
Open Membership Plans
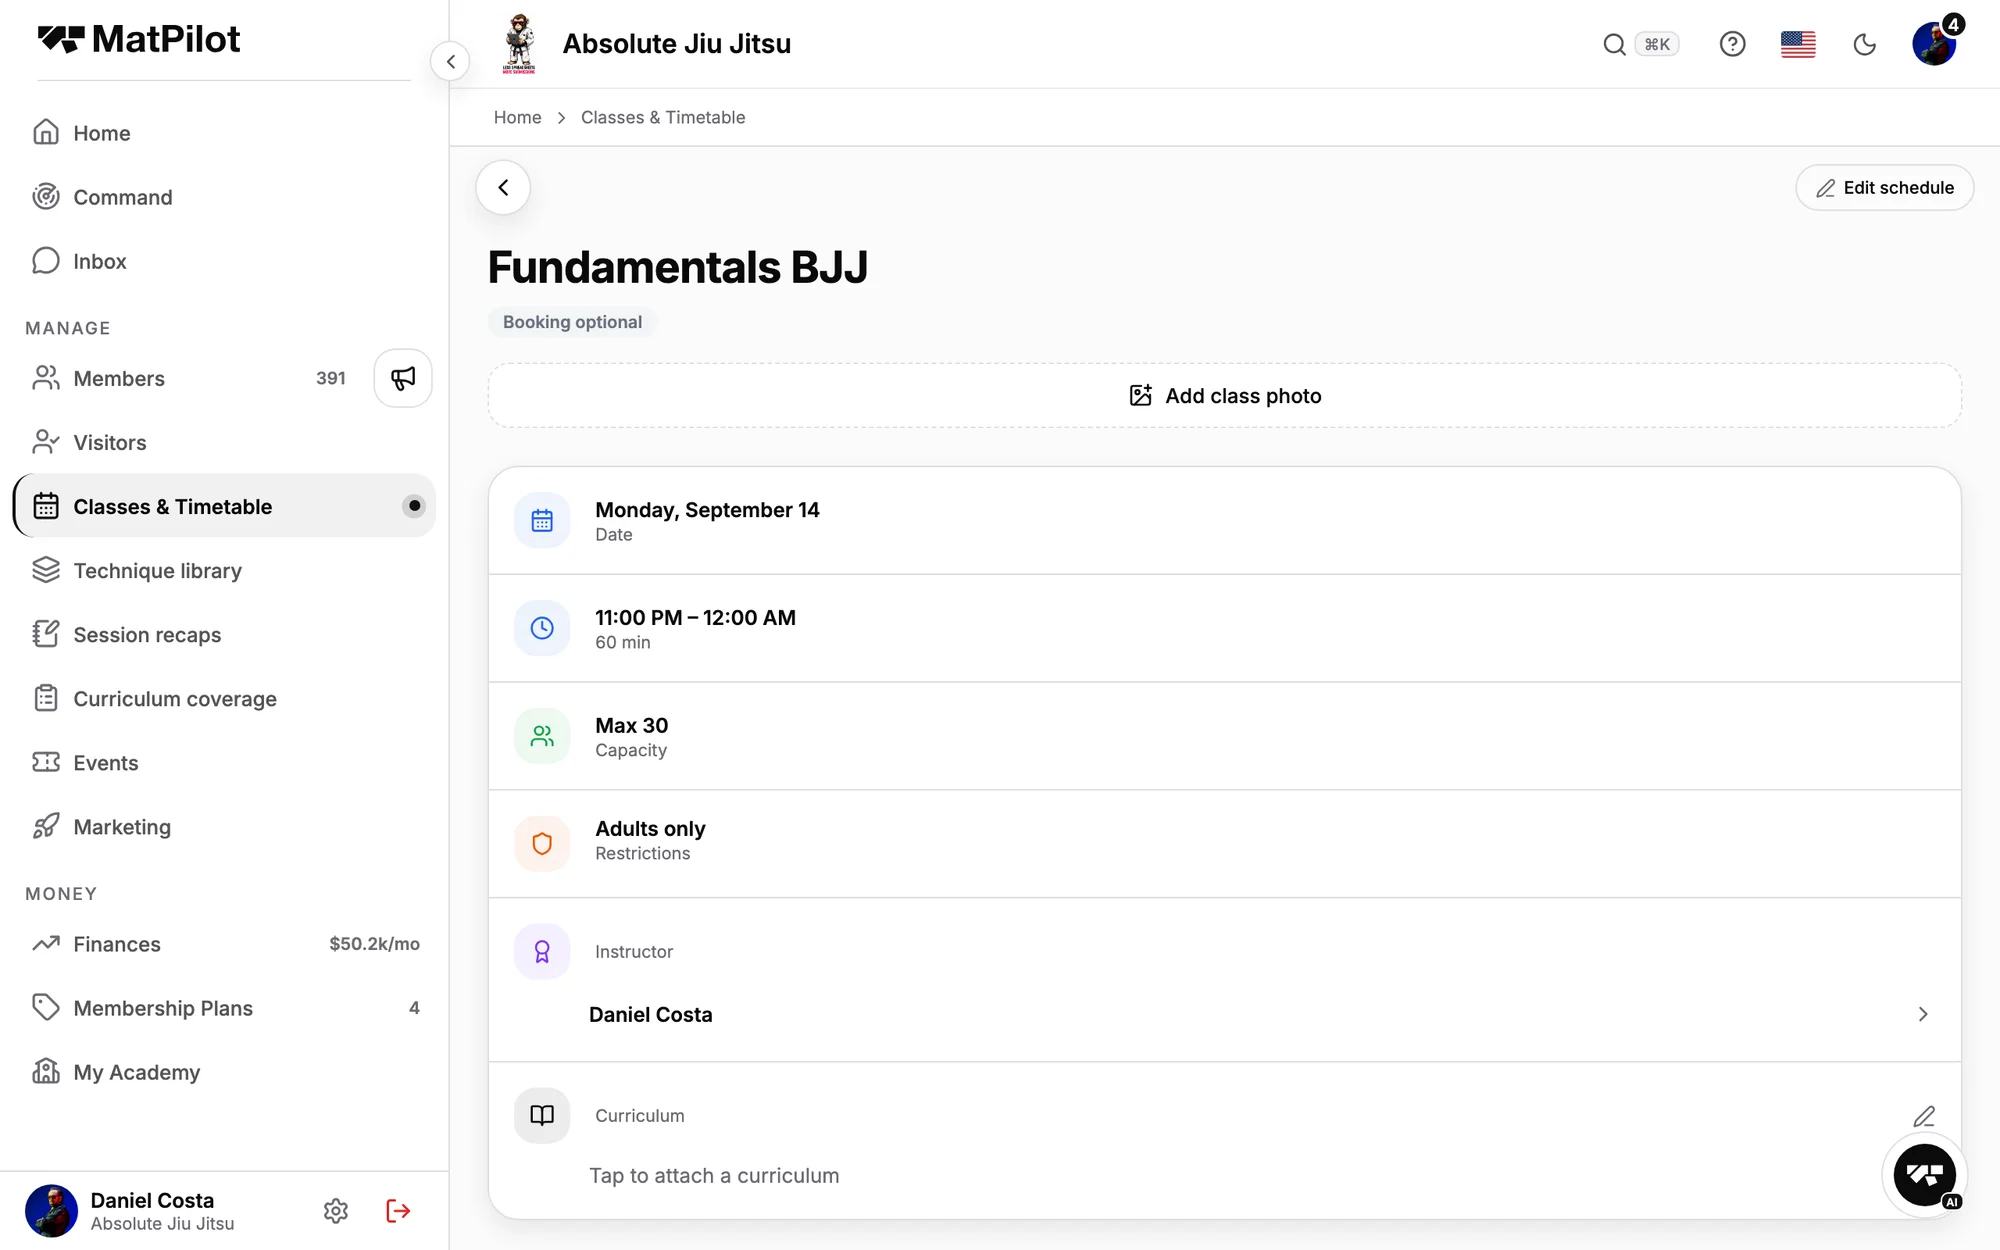pos(225,1008)
